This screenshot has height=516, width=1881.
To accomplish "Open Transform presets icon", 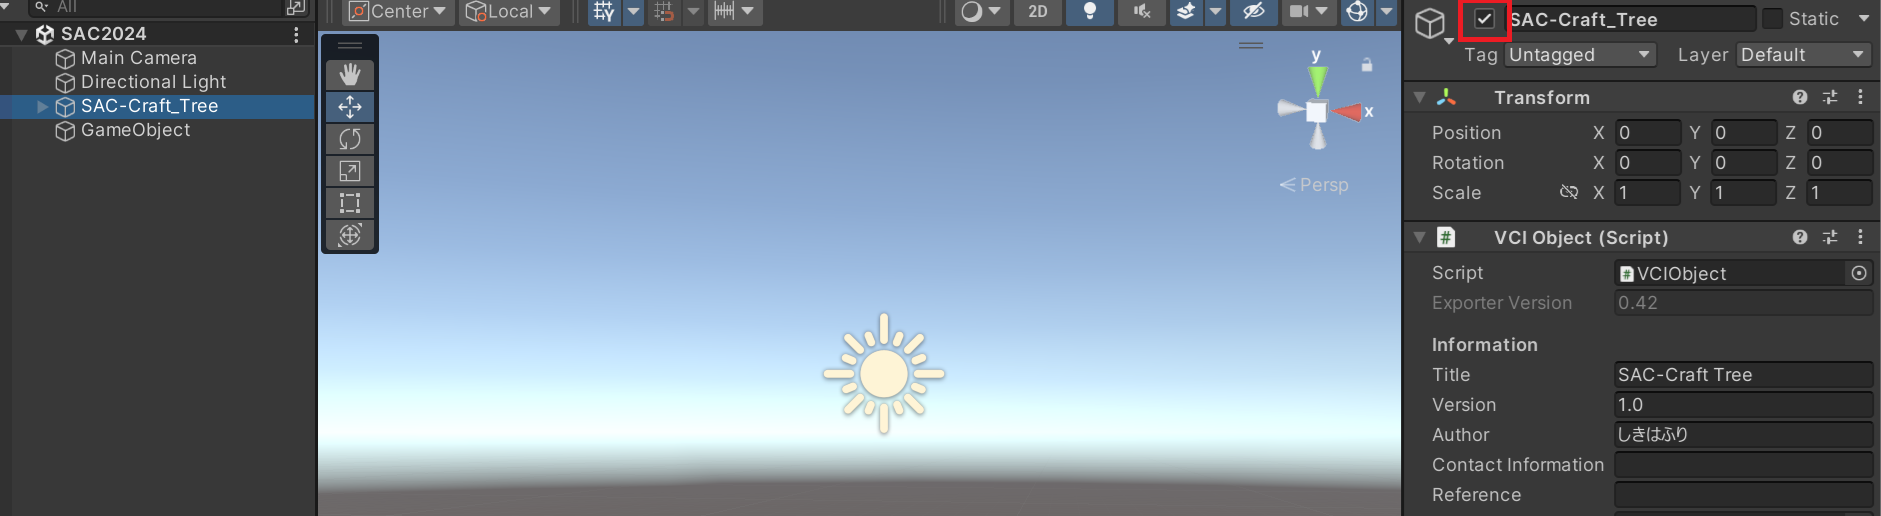I will point(1830,97).
